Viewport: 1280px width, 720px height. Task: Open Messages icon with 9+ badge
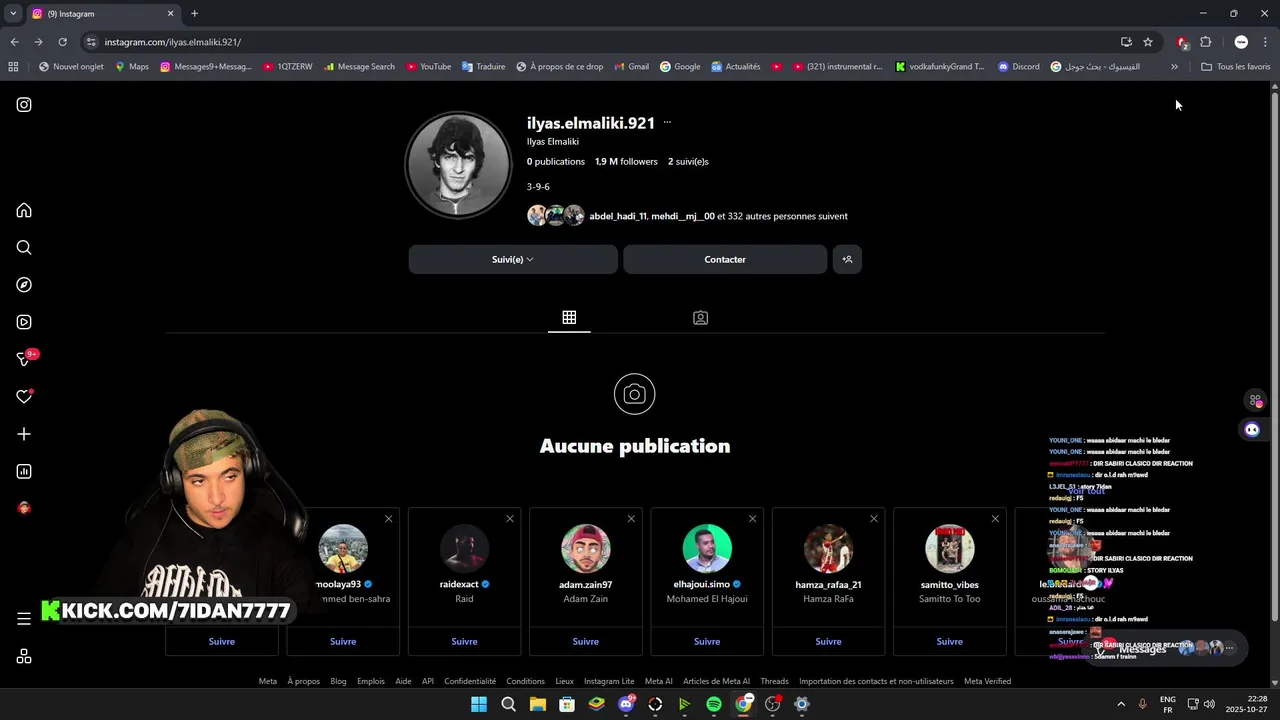[x=26, y=358]
